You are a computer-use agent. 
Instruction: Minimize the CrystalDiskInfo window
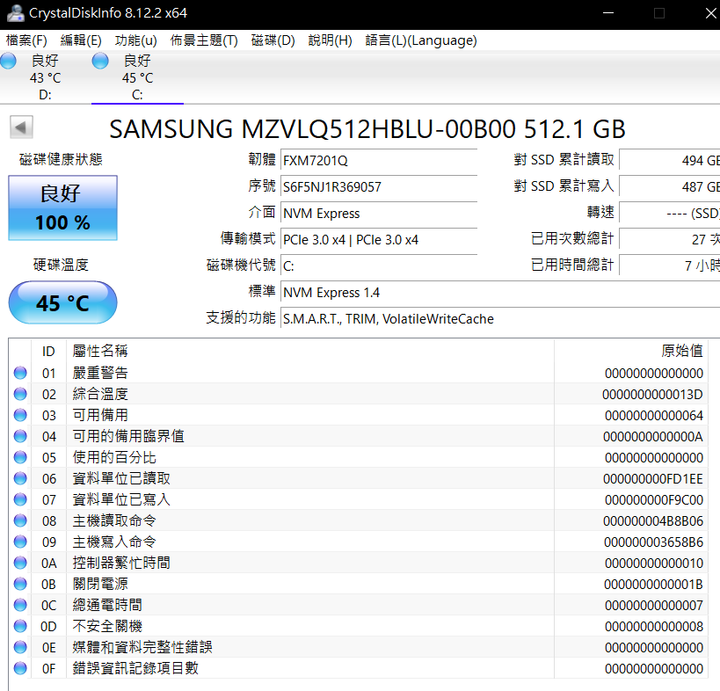coord(608,13)
